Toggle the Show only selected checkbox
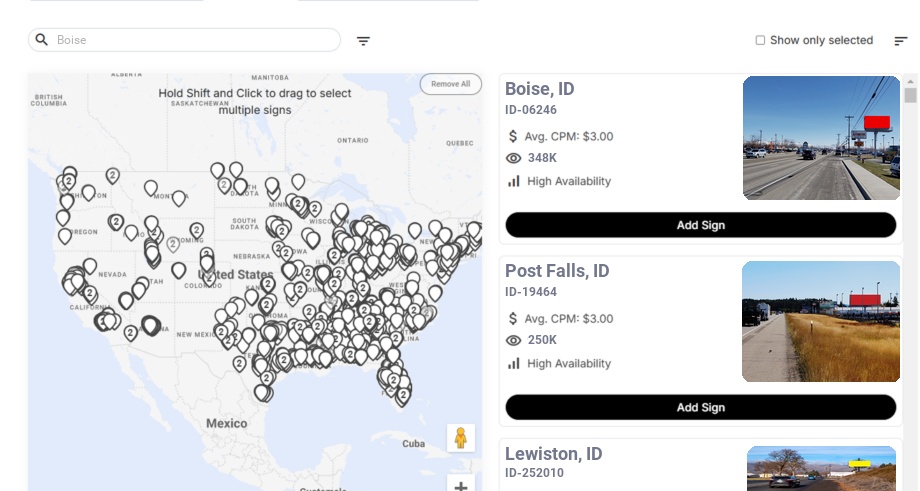920x491 pixels. (x=760, y=41)
